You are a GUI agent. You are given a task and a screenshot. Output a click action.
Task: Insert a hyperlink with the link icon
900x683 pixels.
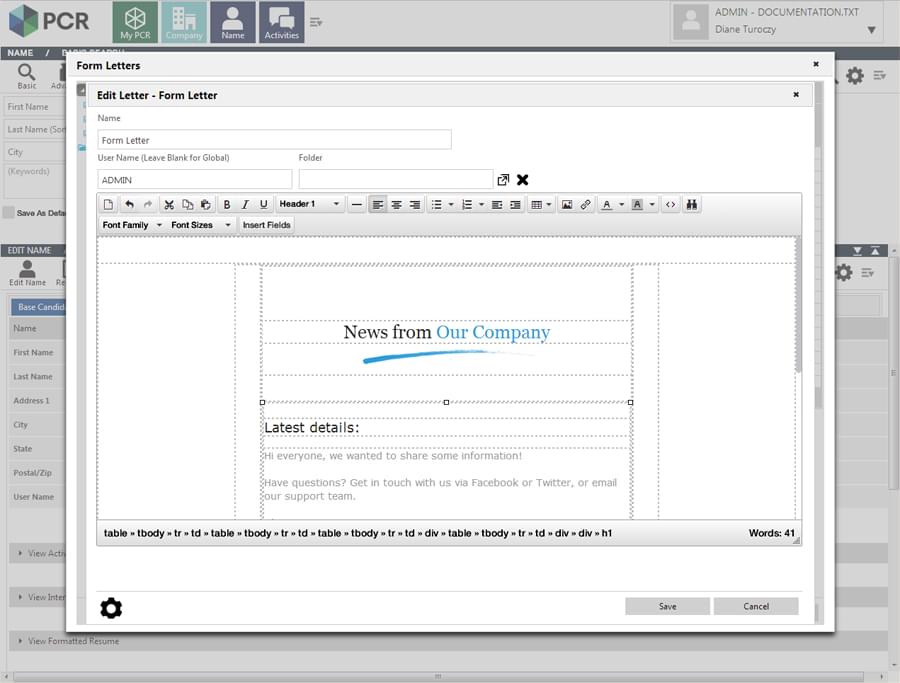[585, 204]
